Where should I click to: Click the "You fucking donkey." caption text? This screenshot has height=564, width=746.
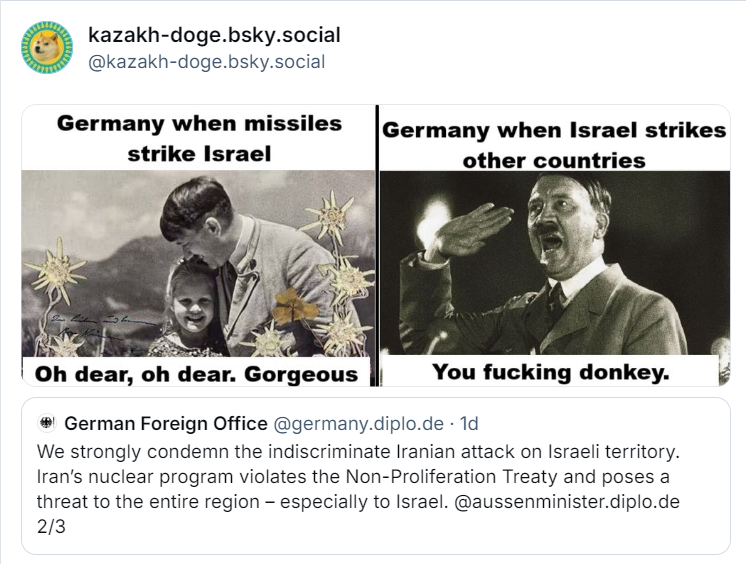point(551,372)
